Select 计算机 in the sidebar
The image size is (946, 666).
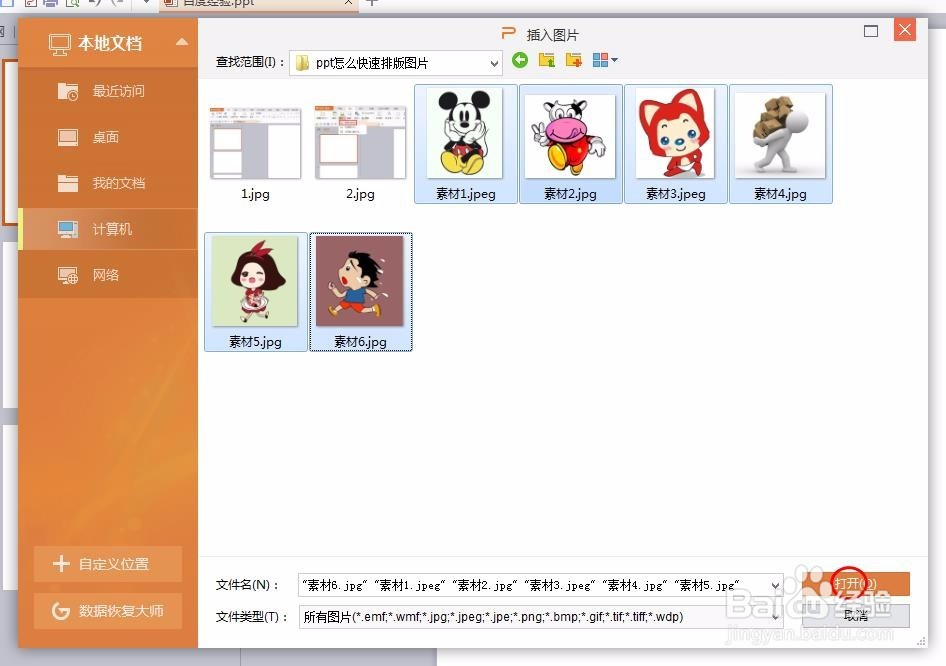click(108, 229)
